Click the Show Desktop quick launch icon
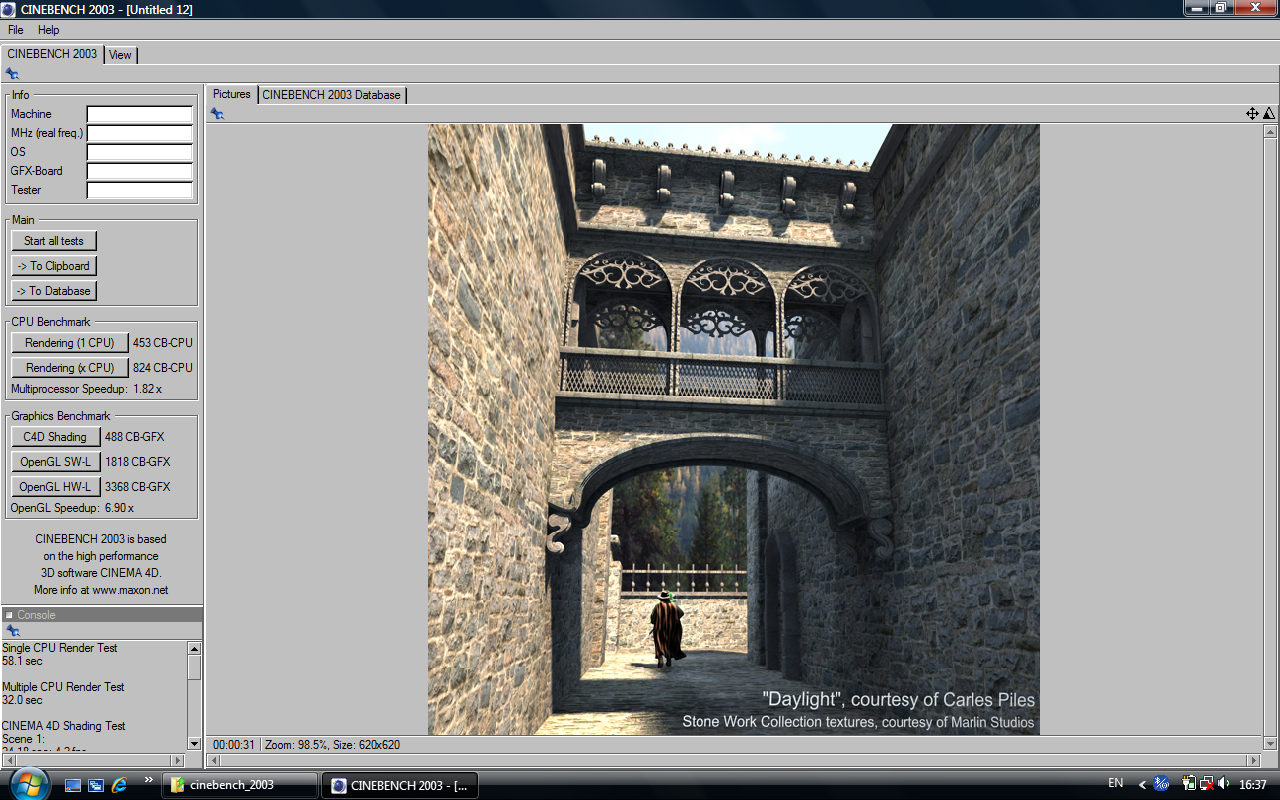This screenshot has width=1280, height=800. tap(73, 785)
